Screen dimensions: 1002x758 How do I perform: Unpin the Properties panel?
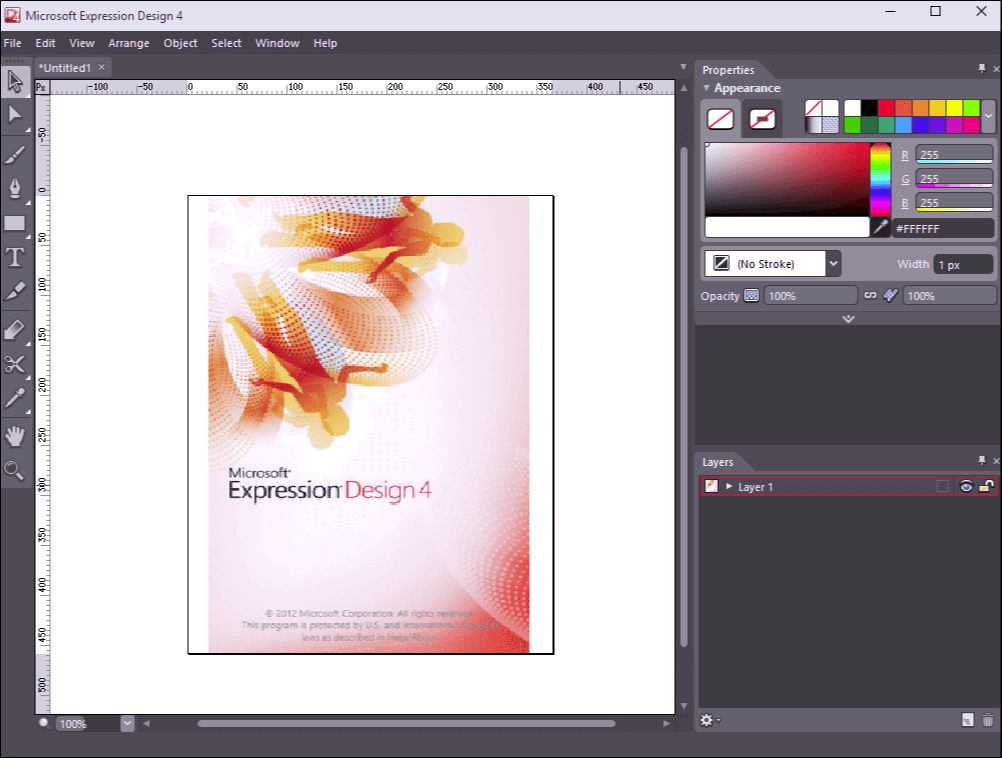point(981,70)
